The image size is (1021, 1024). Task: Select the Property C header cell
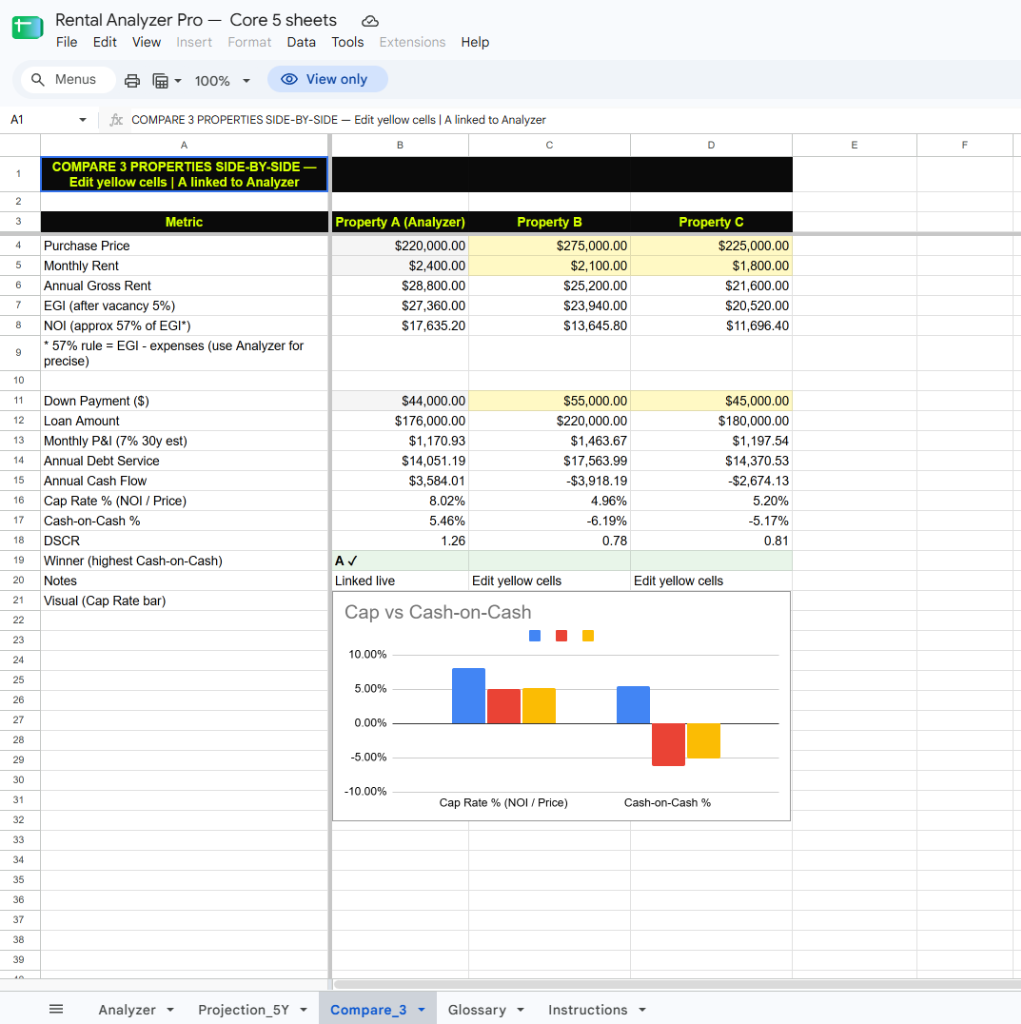point(711,222)
